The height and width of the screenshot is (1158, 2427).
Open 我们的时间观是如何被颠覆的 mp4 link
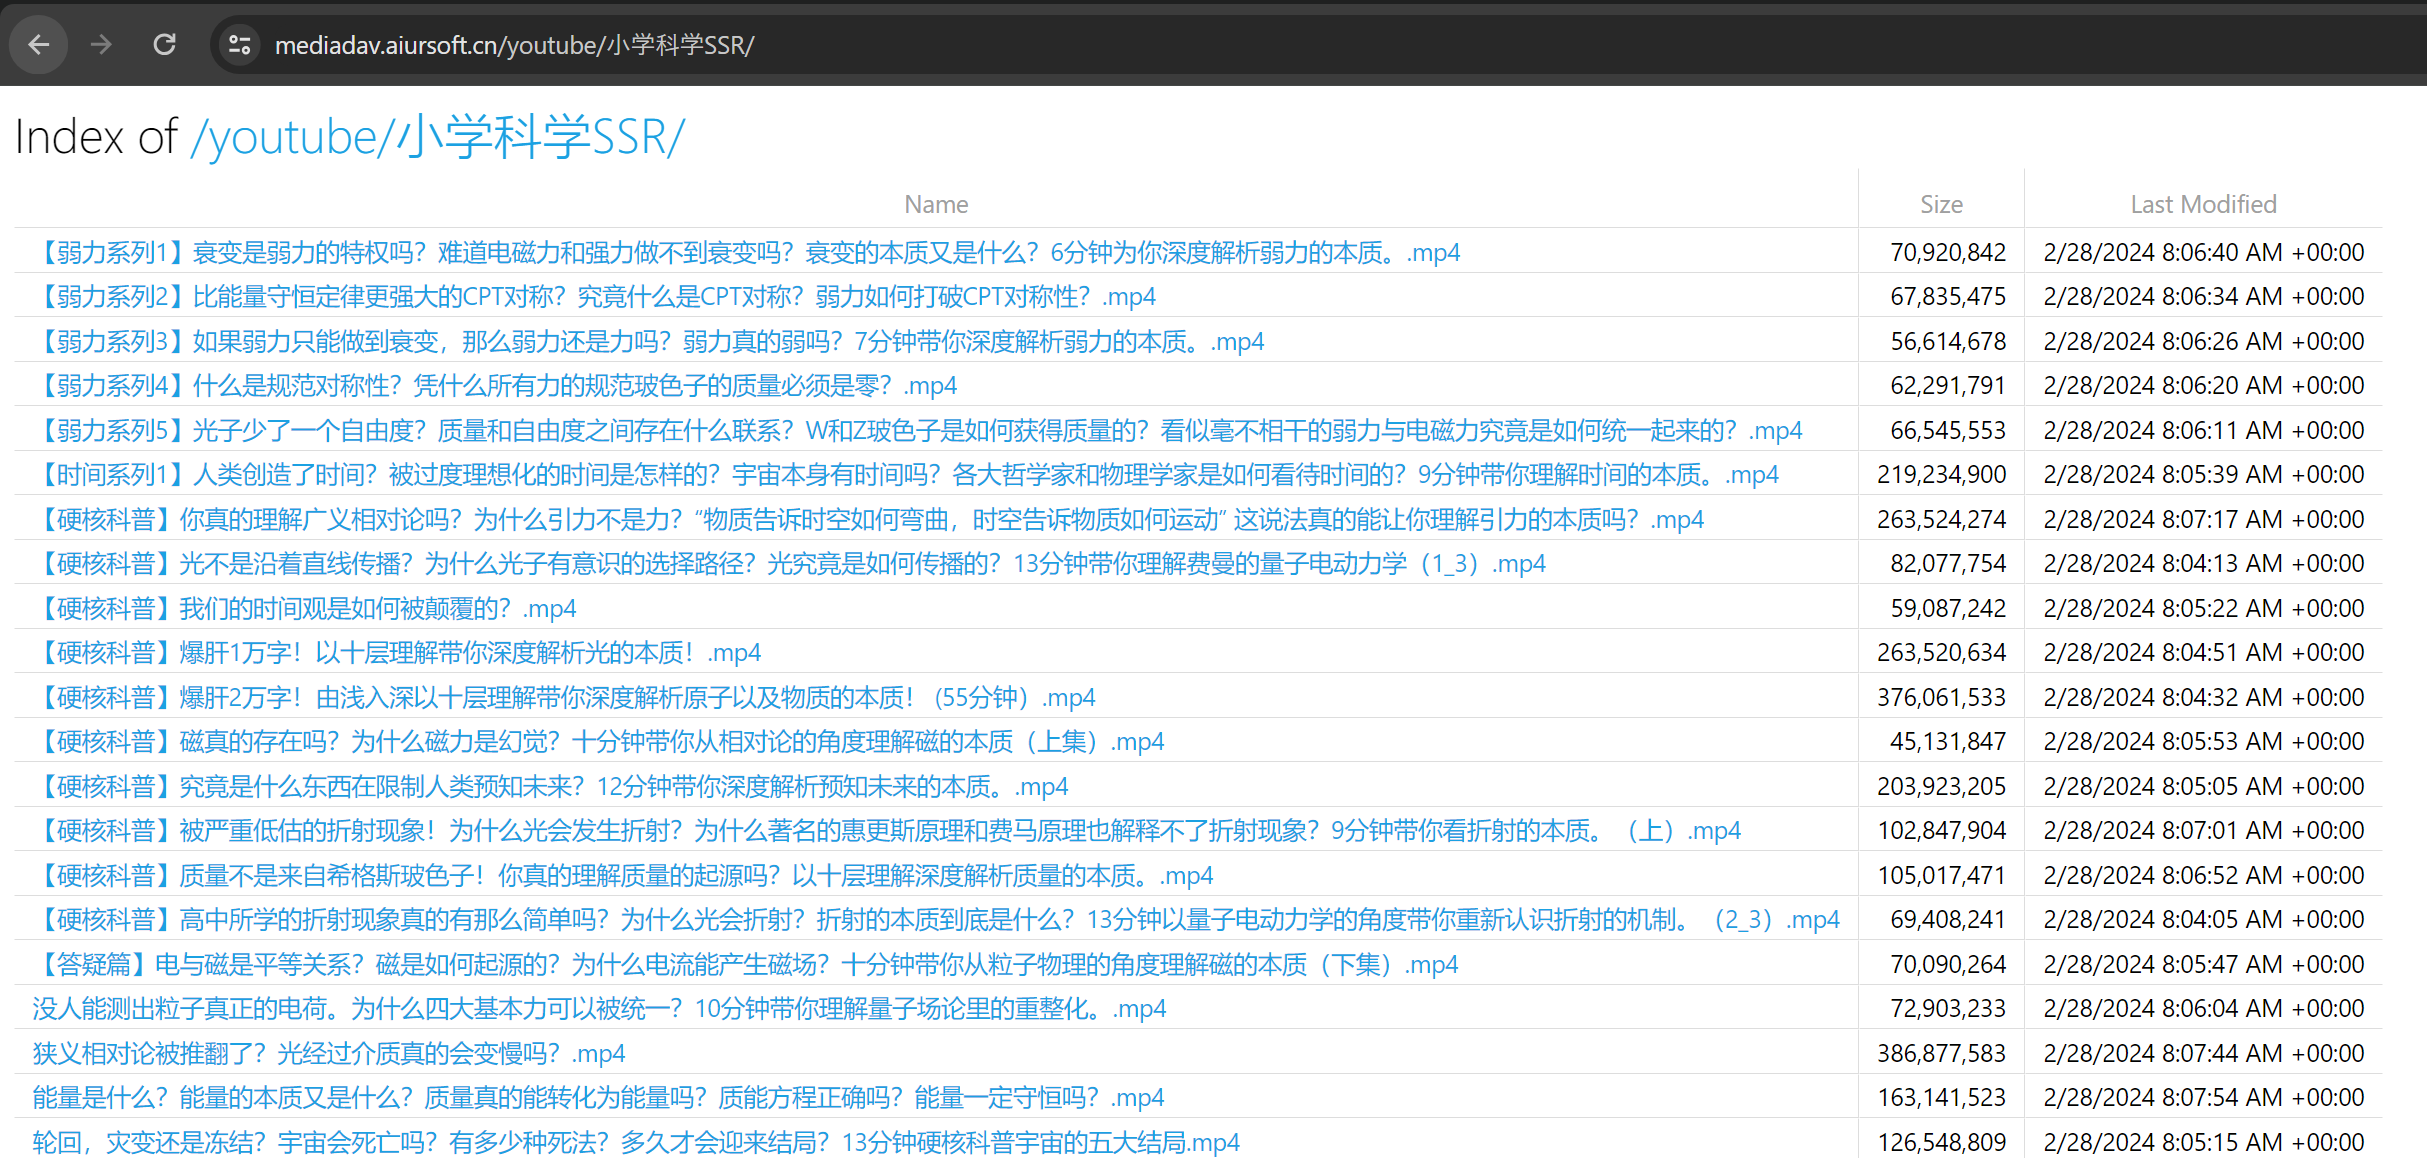click(305, 609)
